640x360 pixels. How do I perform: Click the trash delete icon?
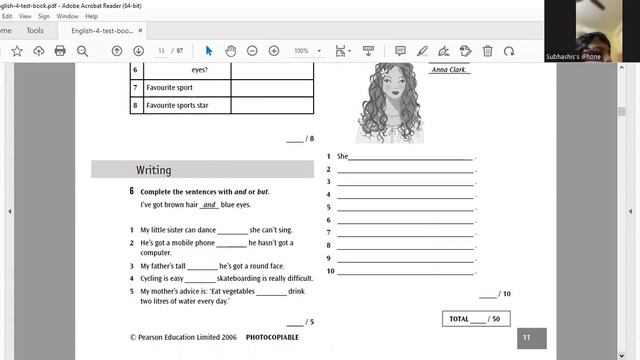point(487,51)
